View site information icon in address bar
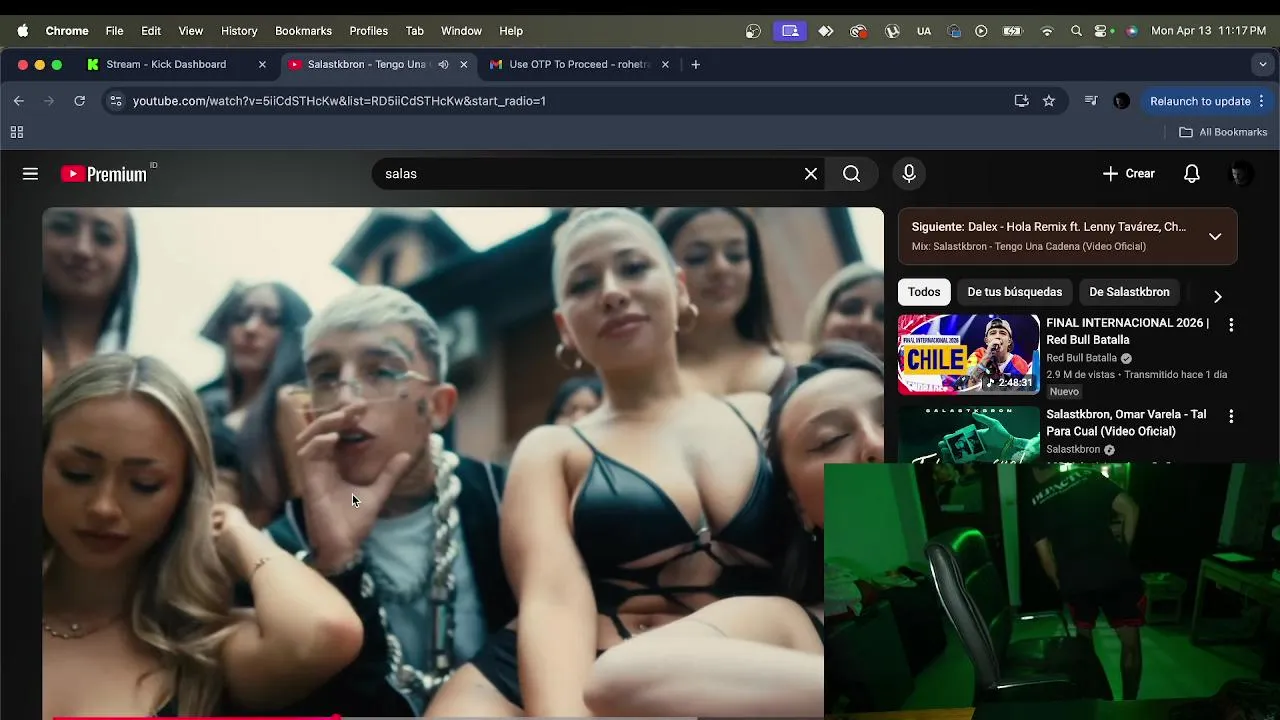This screenshot has height=720, width=1280. [x=116, y=101]
